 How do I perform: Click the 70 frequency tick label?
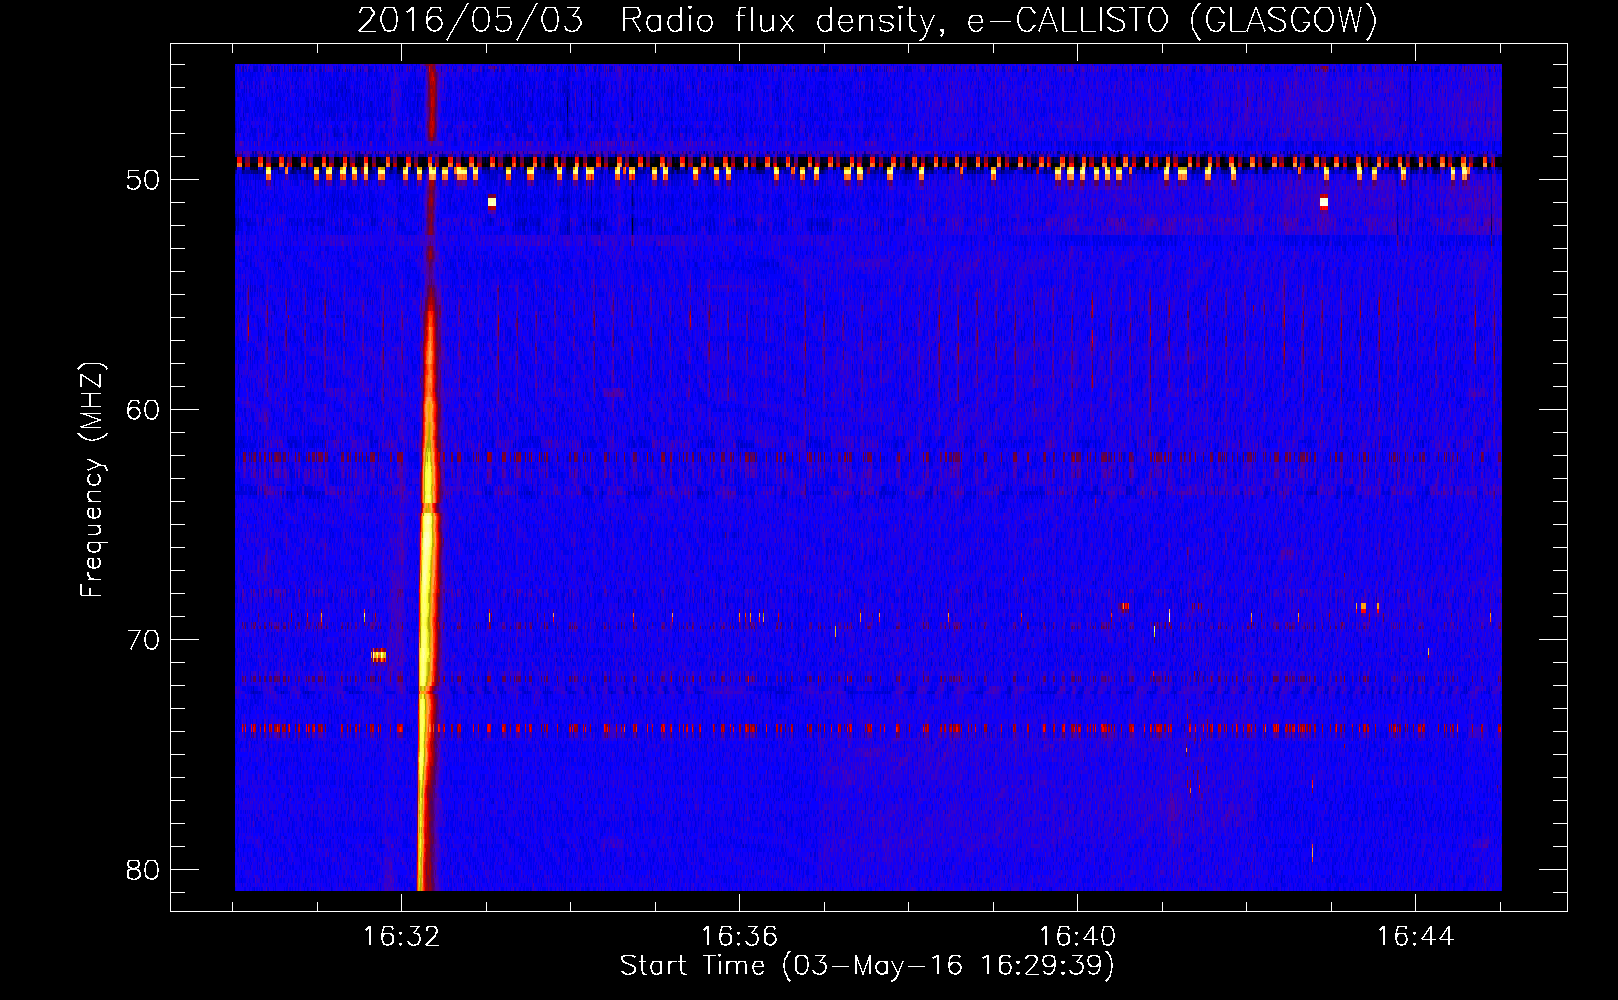click(x=143, y=640)
